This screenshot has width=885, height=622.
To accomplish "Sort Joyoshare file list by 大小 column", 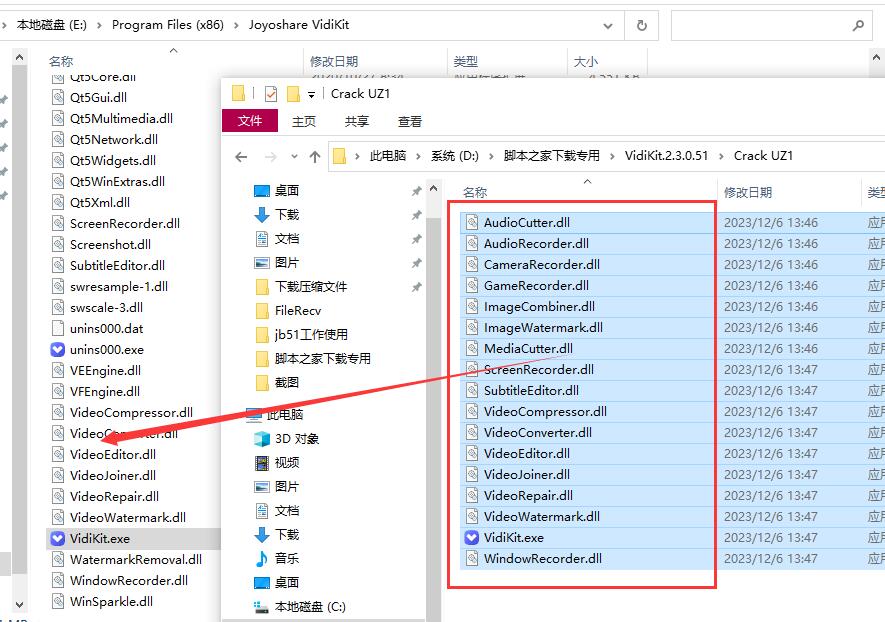I will point(607,62).
